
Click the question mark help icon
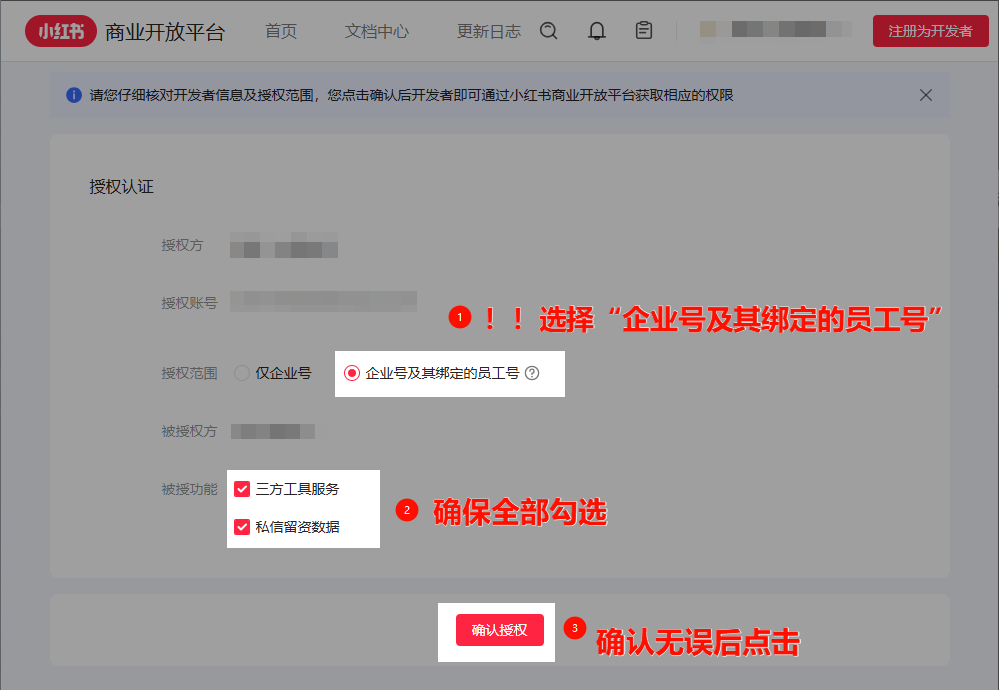click(x=532, y=373)
